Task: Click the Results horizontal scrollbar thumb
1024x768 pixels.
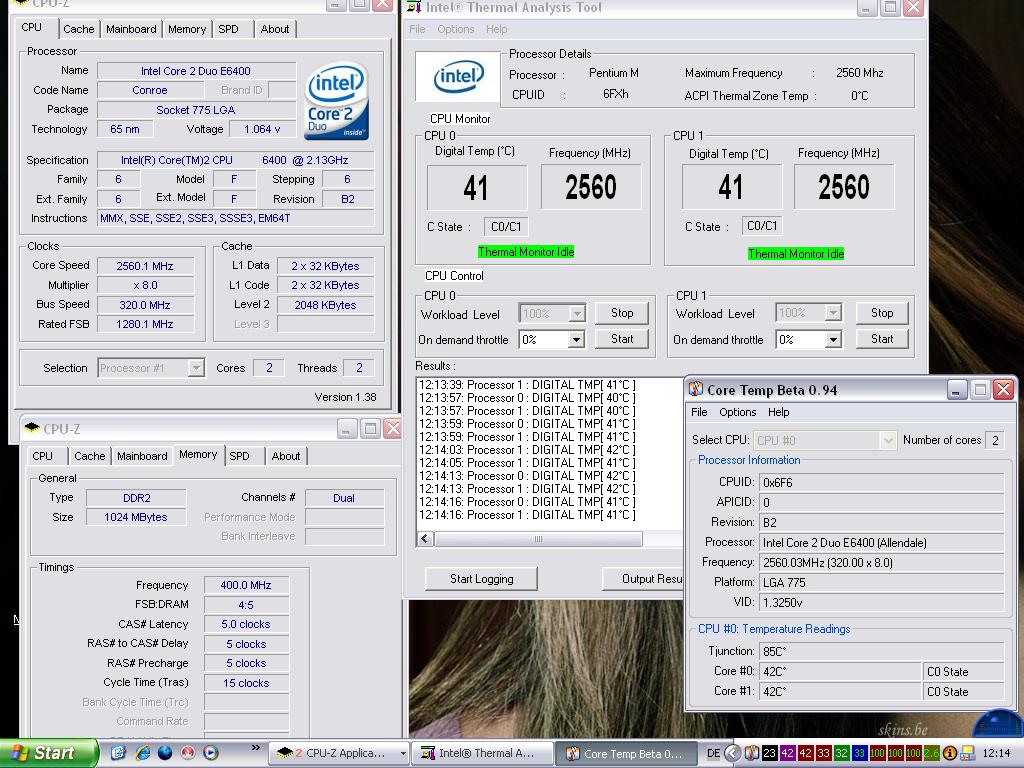Action: click(538, 539)
